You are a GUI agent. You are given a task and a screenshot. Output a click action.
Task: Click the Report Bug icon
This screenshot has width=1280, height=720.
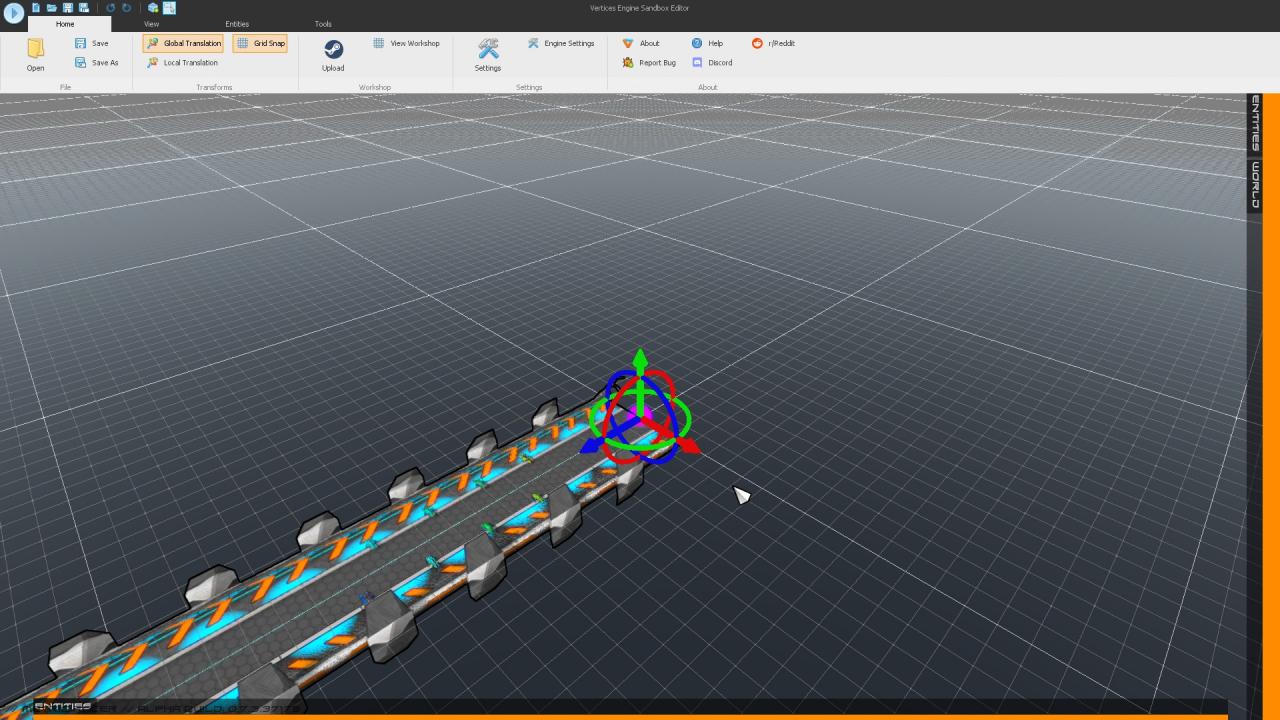628,63
